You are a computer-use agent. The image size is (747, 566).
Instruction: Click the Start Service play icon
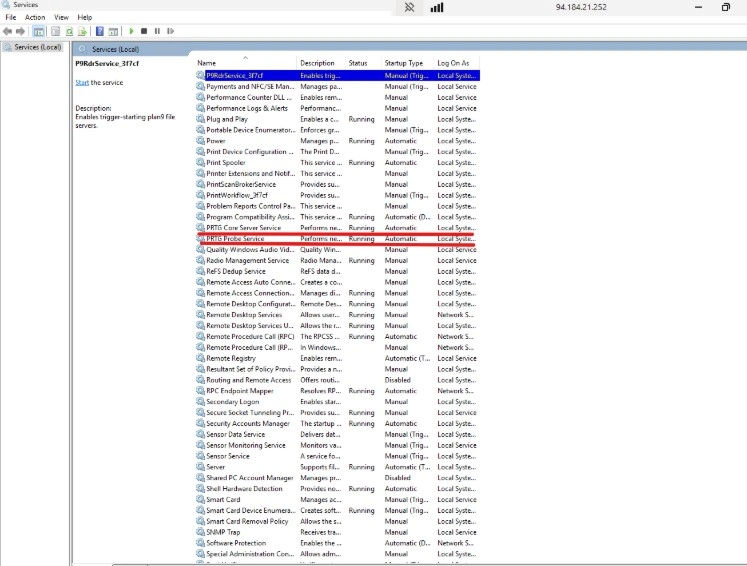pyautogui.click(x=132, y=31)
